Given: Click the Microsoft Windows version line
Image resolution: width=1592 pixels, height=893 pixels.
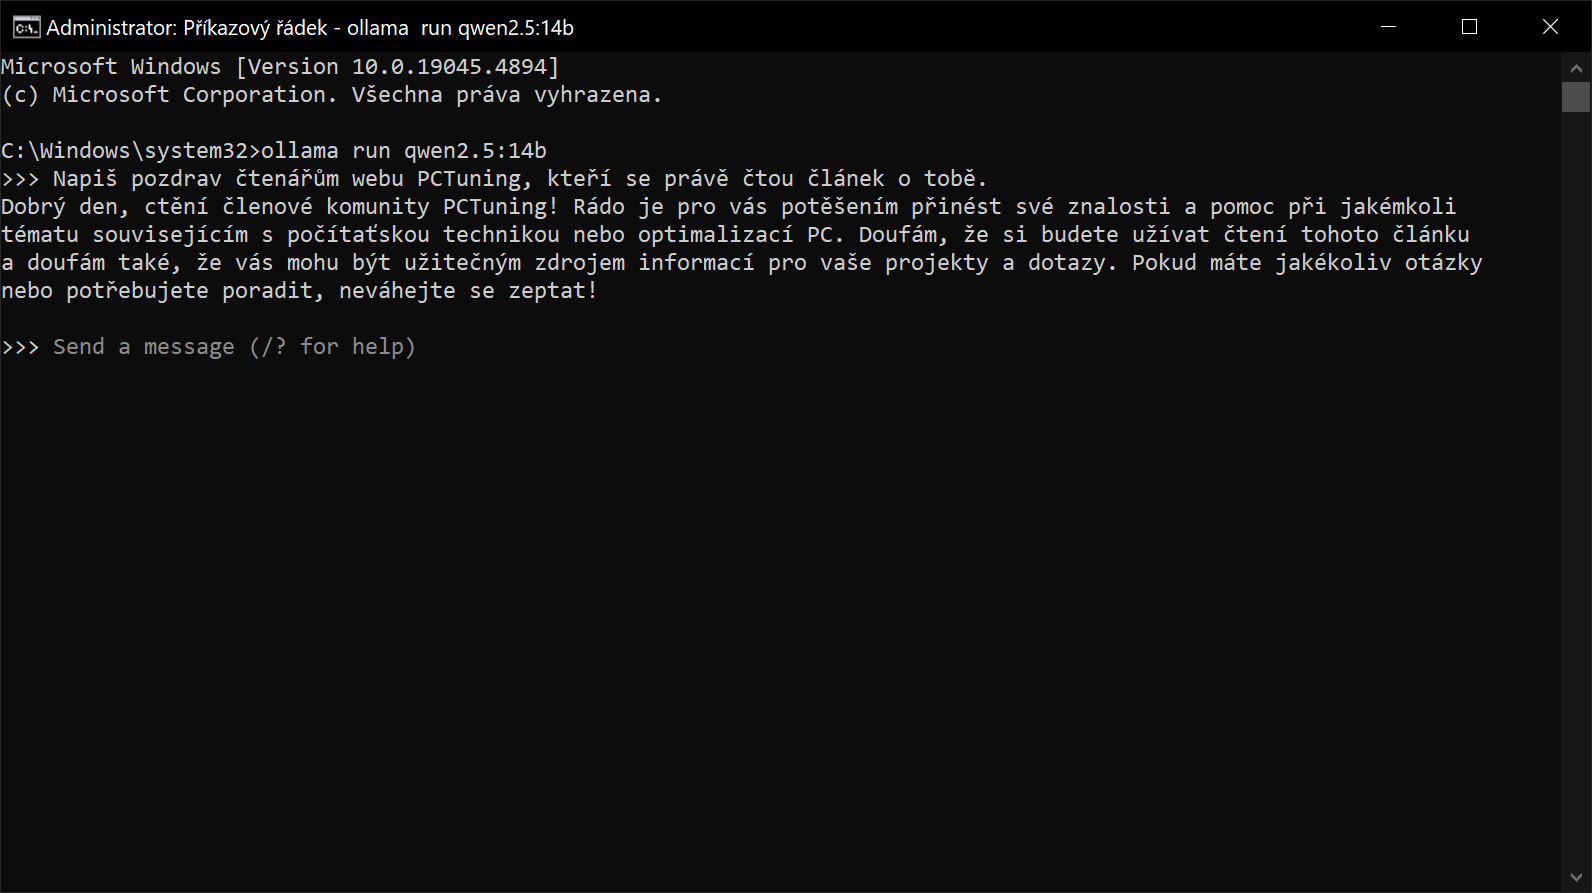Looking at the screenshot, I should [x=280, y=67].
